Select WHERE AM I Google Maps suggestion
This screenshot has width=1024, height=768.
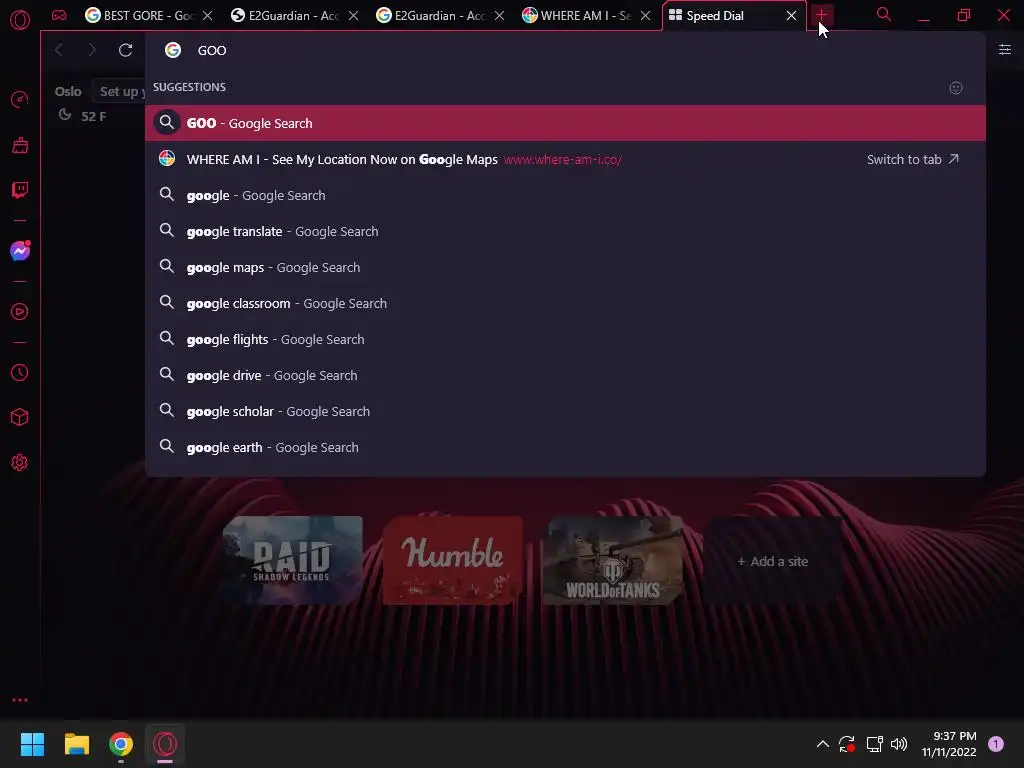[x=565, y=159]
